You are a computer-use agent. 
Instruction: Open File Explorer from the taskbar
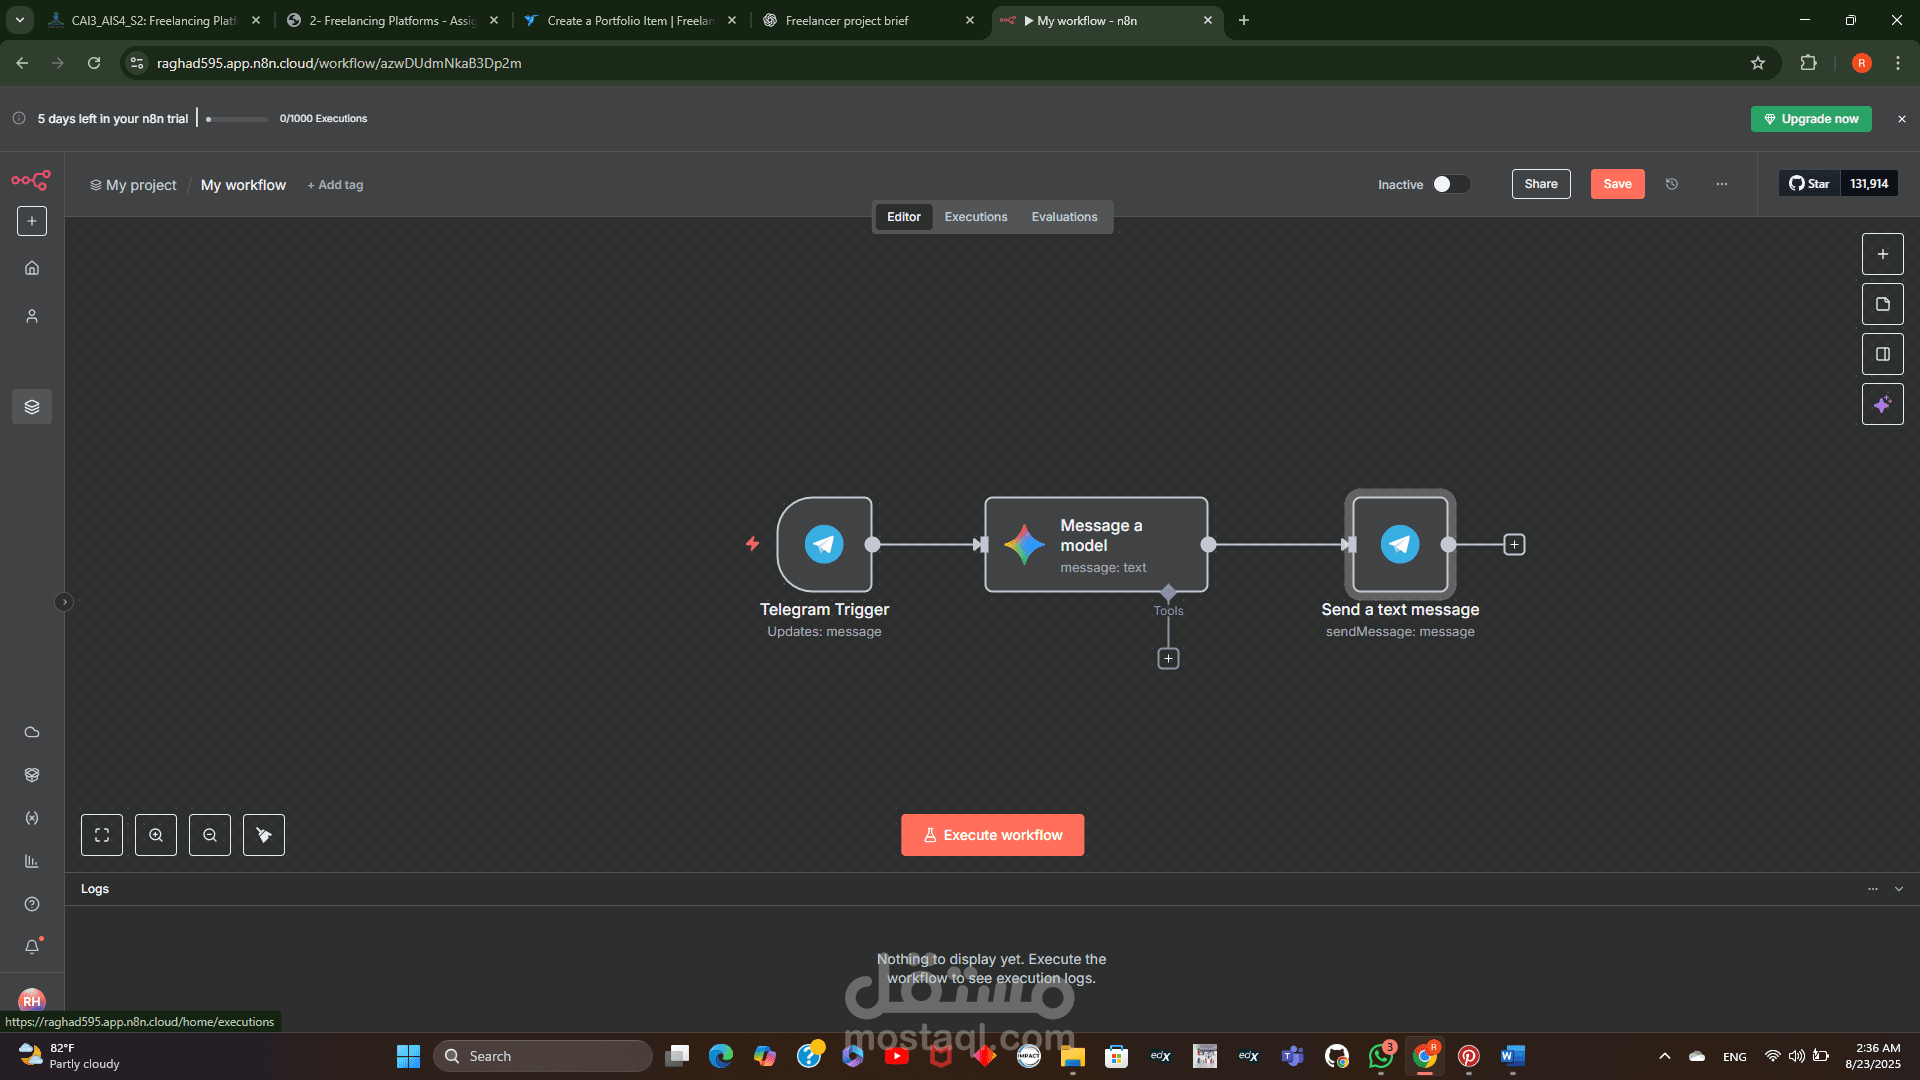(1073, 1056)
